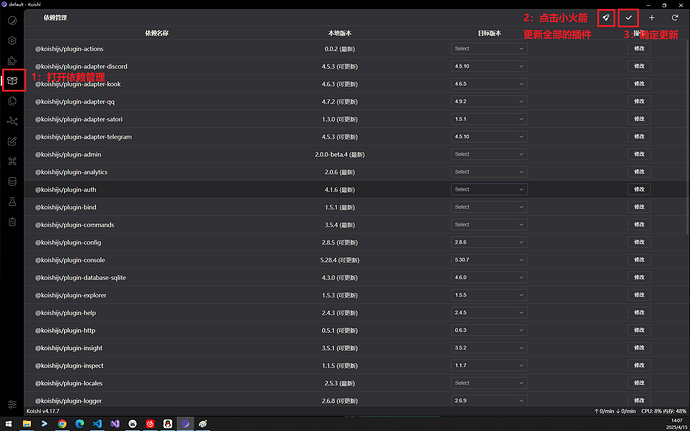Open the 1.5.1 dropdown for plugin-adapter-satori
Viewport: 690px width, 431px height.
point(489,119)
